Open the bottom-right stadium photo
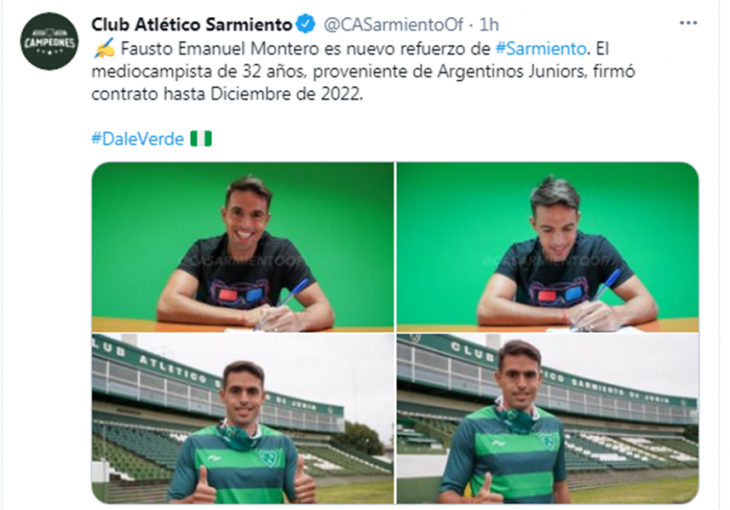The width and height of the screenshot is (730, 510). coord(548,419)
